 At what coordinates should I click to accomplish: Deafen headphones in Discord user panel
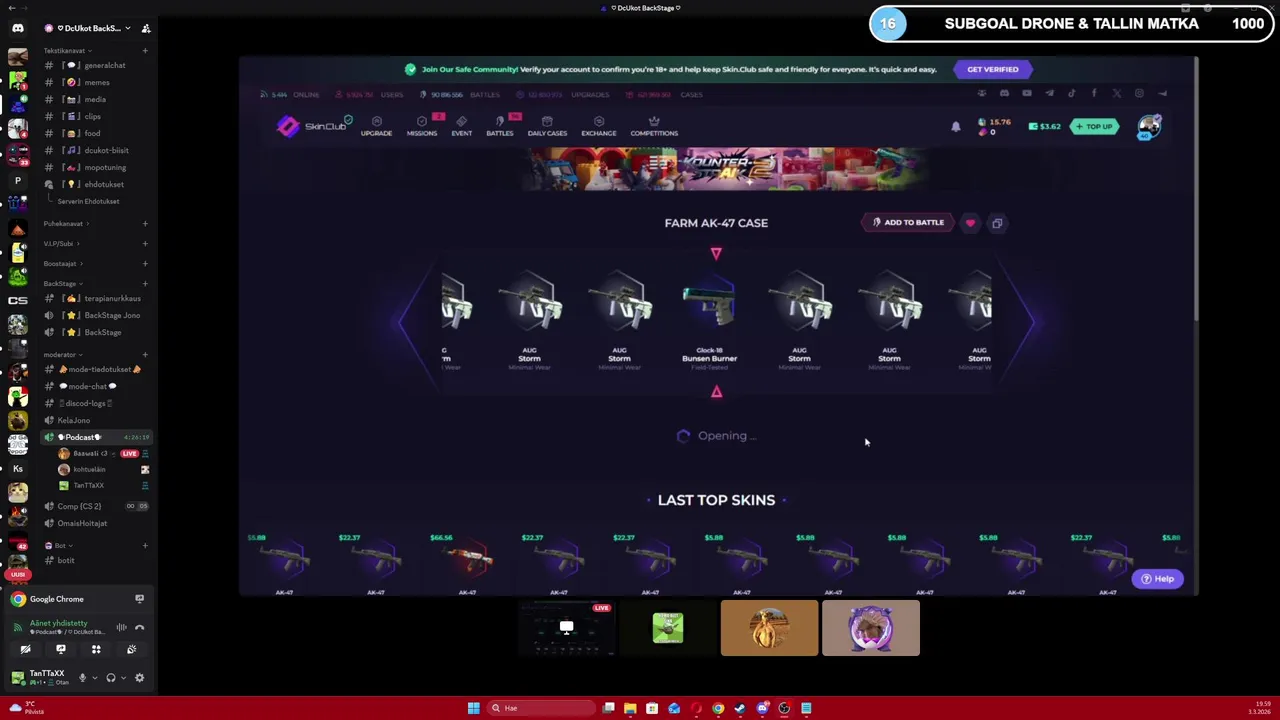[111, 678]
